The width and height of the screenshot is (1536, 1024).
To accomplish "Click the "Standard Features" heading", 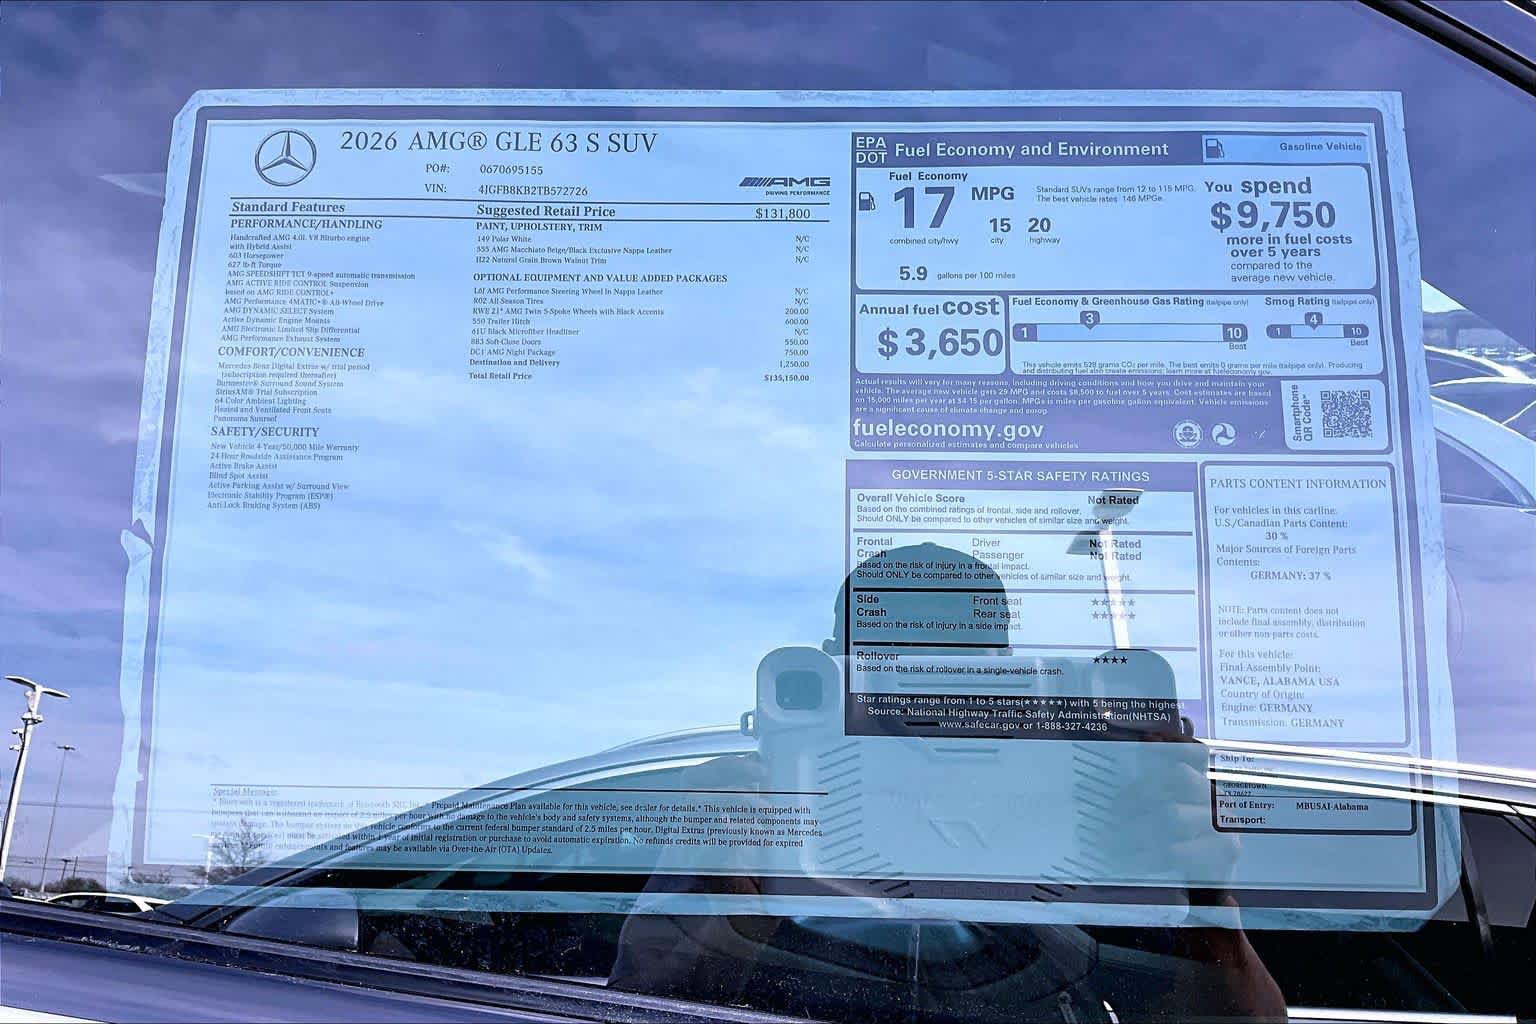I will (288, 207).
